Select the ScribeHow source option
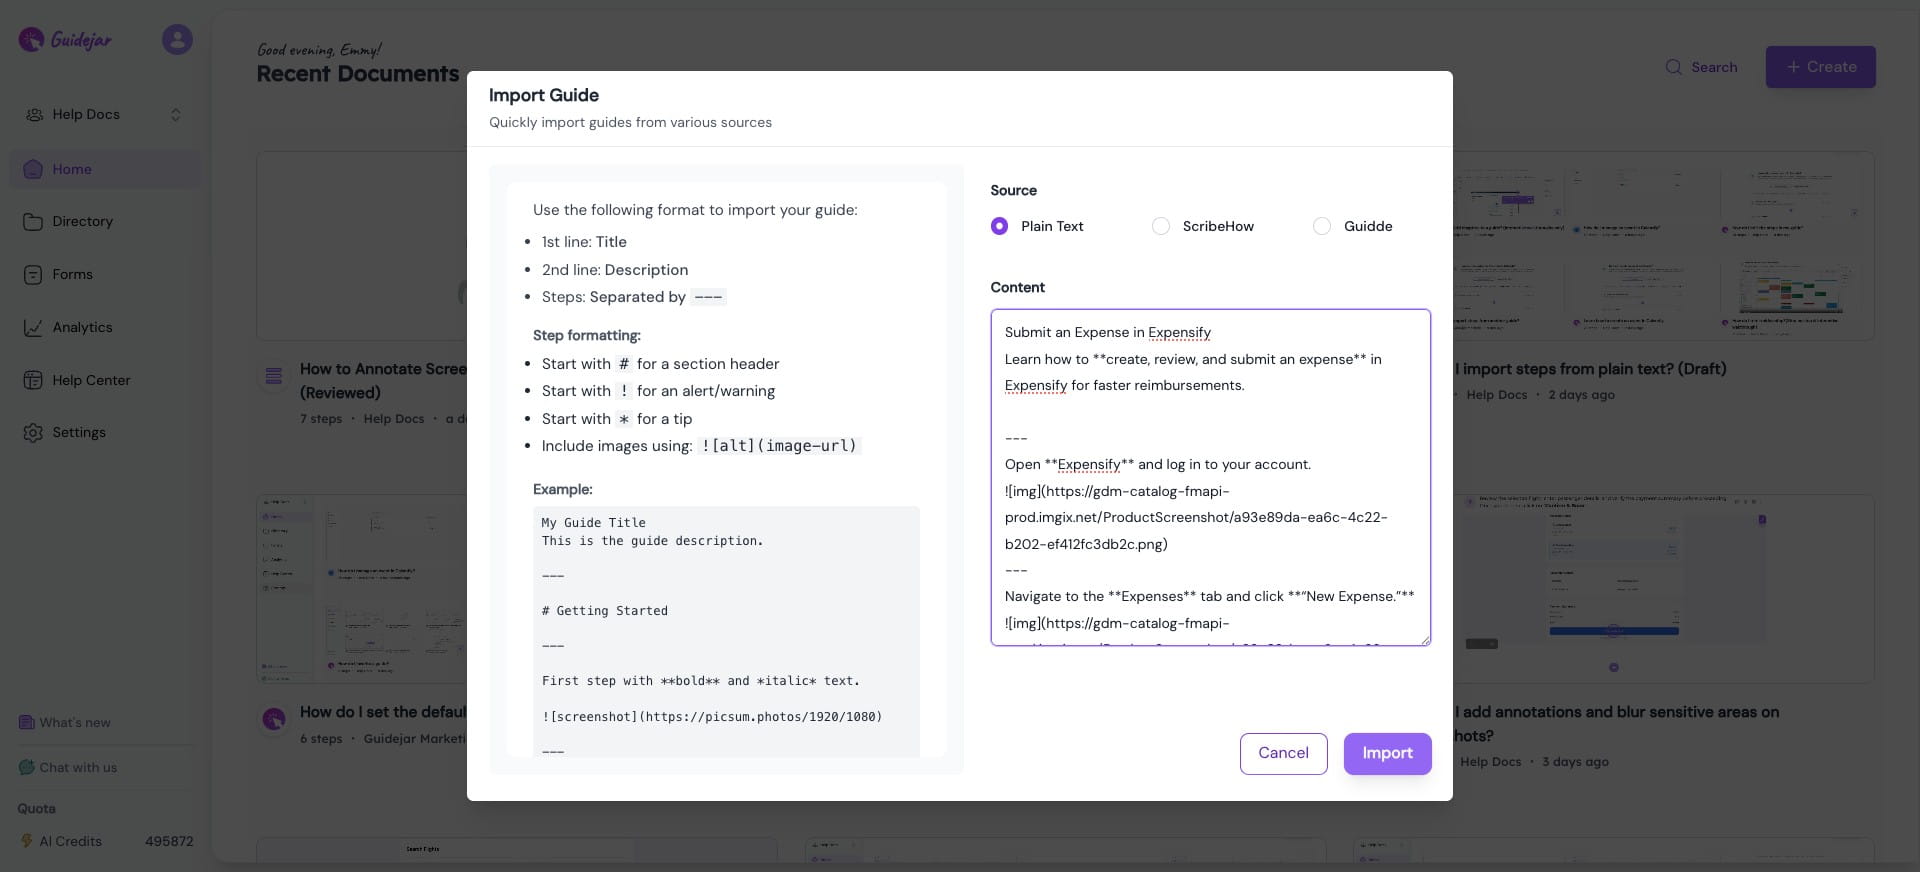The width and height of the screenshot is (1920, 872). pyautogui.click(x=1161, y=226)
